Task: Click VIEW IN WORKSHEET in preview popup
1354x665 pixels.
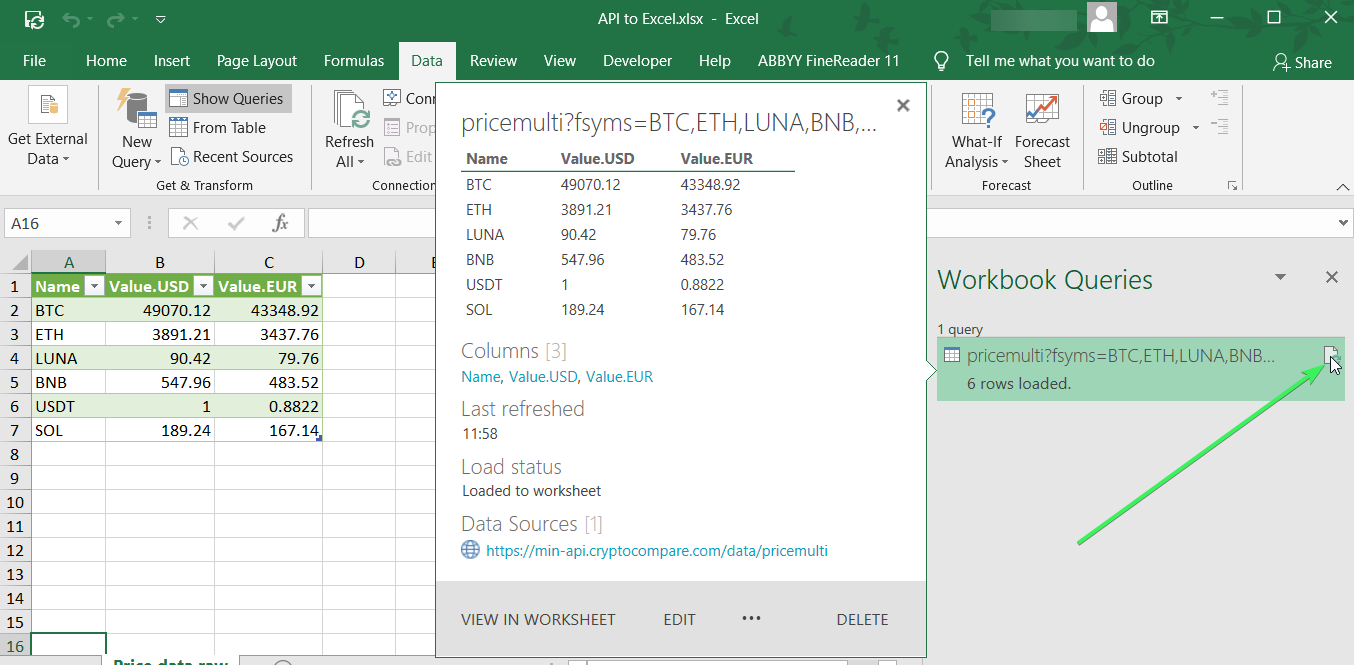Action: pyautogui.click(x=538, y=619)
